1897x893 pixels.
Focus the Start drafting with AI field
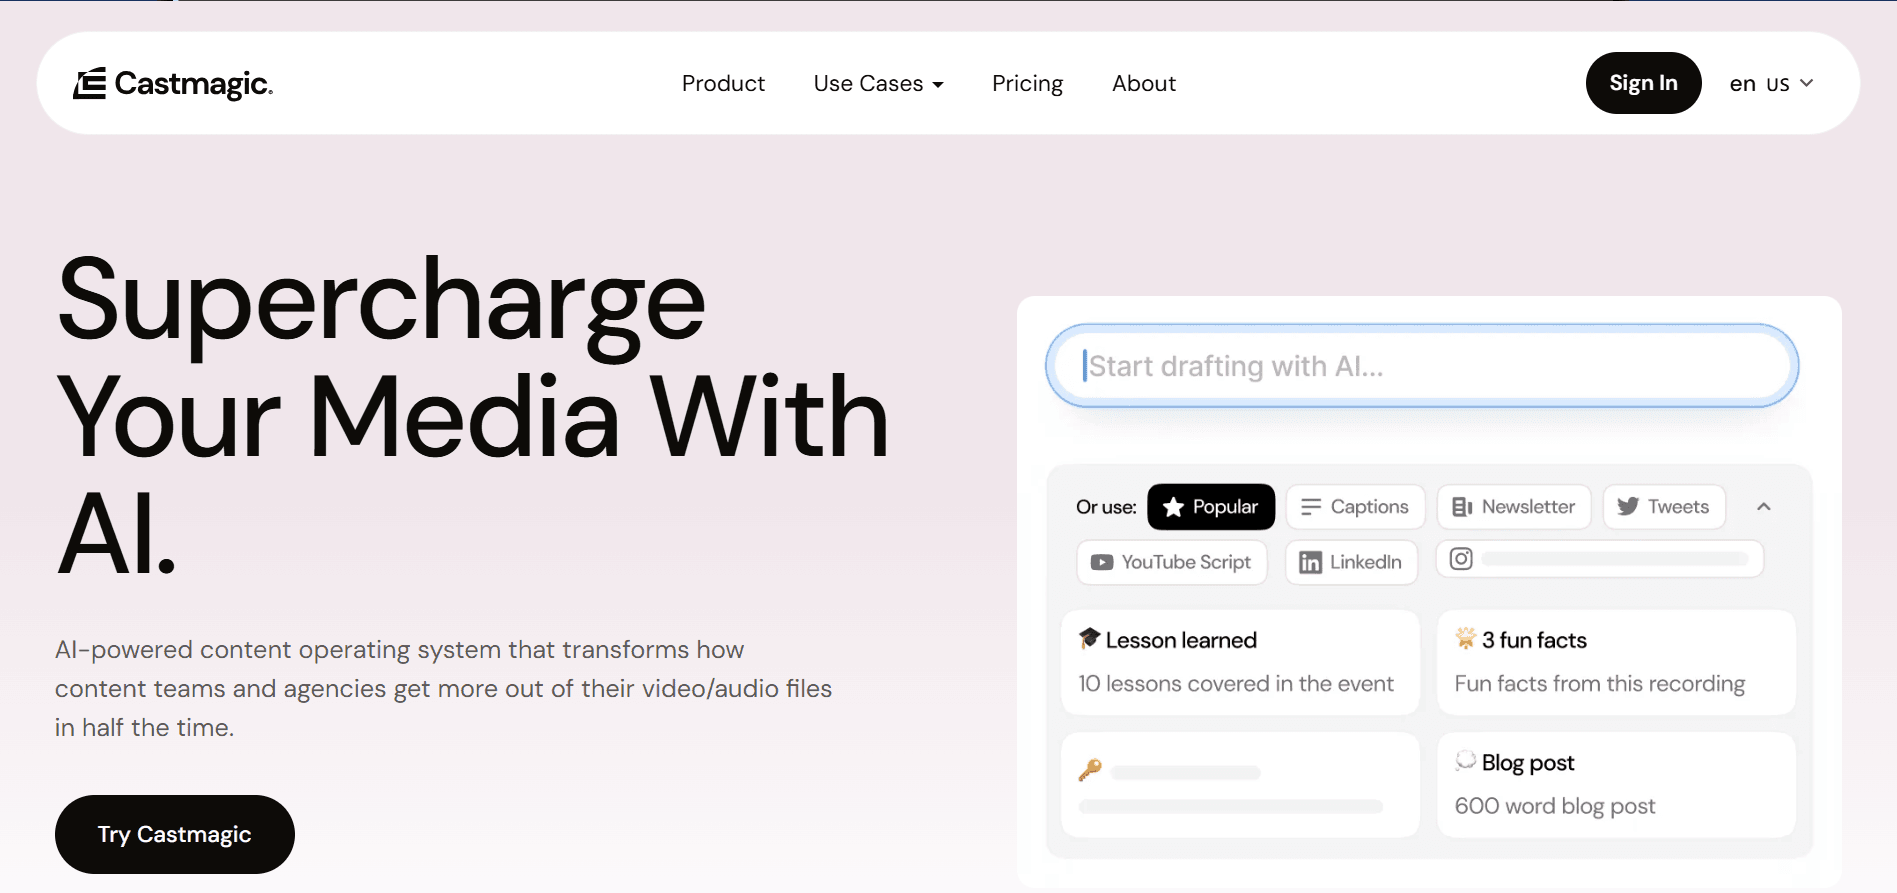pyautogui.click(x=1422, y=366)
